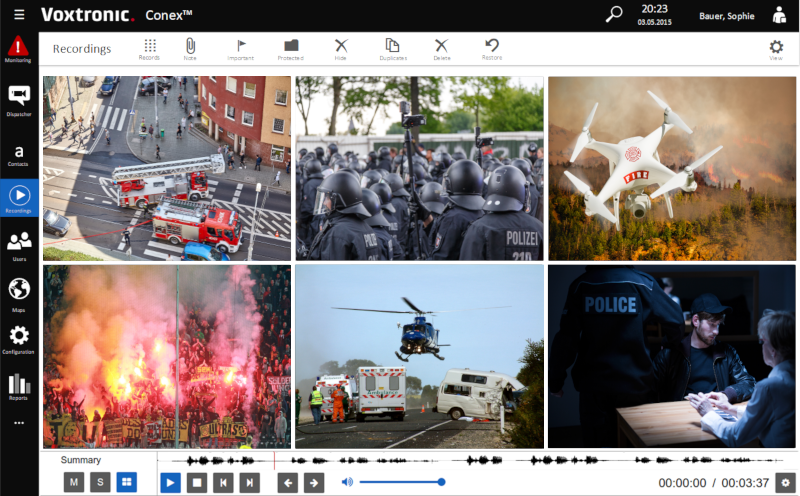The height and width of the screenshot is (496, 800).
Task: Add a Note with paperclip icon
Action: tap(190, 49)
